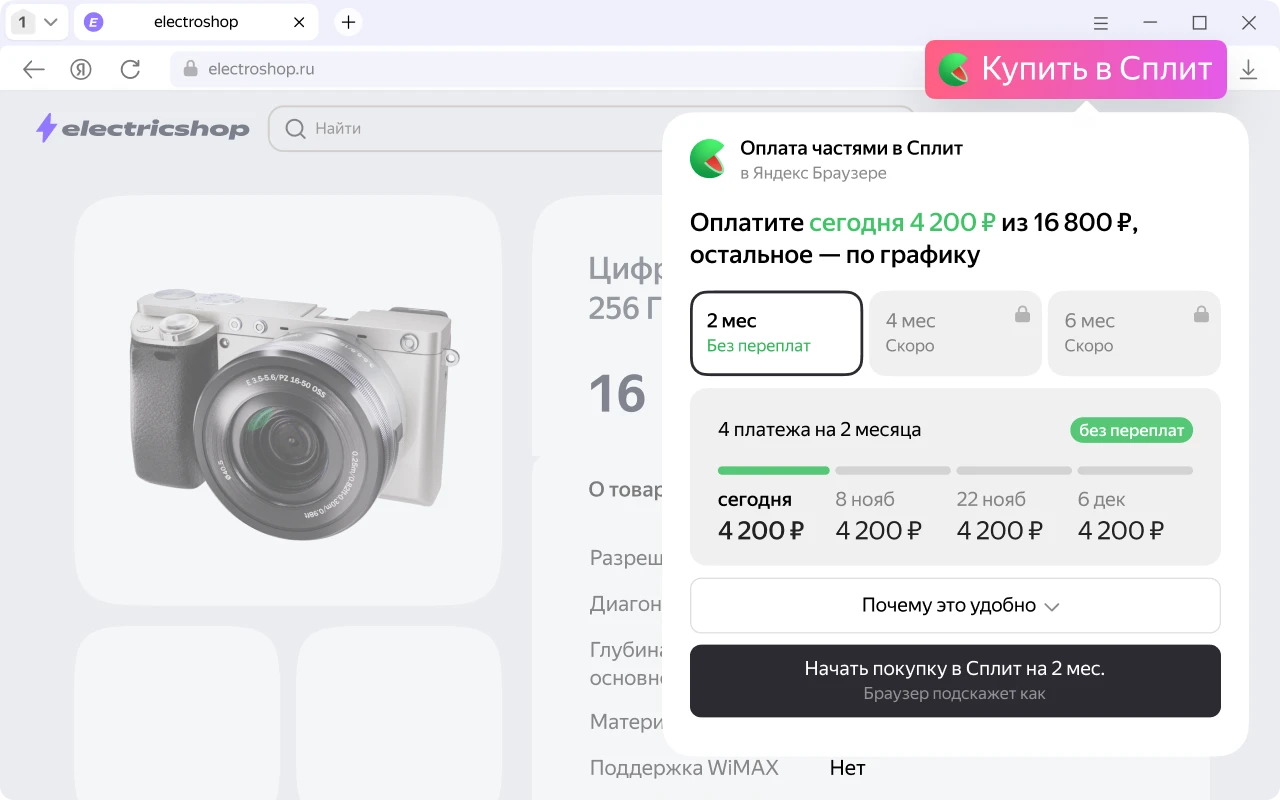Screen dimensions: 1280x800
Task: Click the magnifier icon in the search field
Action: 295,128
